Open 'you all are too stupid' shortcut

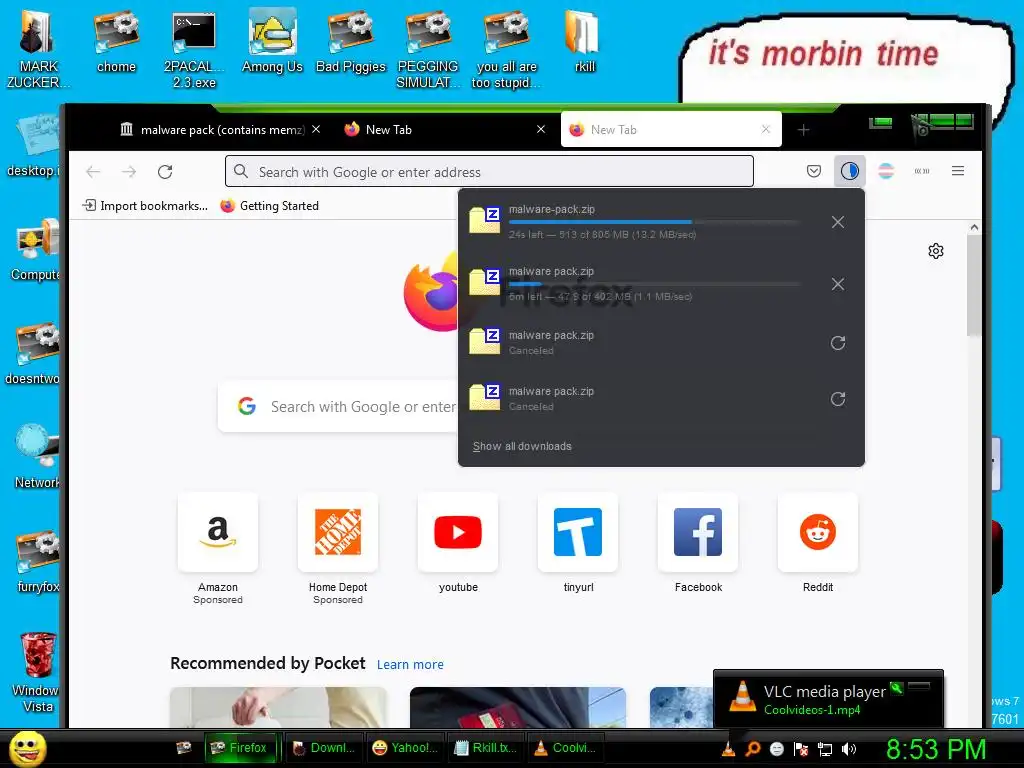point(506,49)
